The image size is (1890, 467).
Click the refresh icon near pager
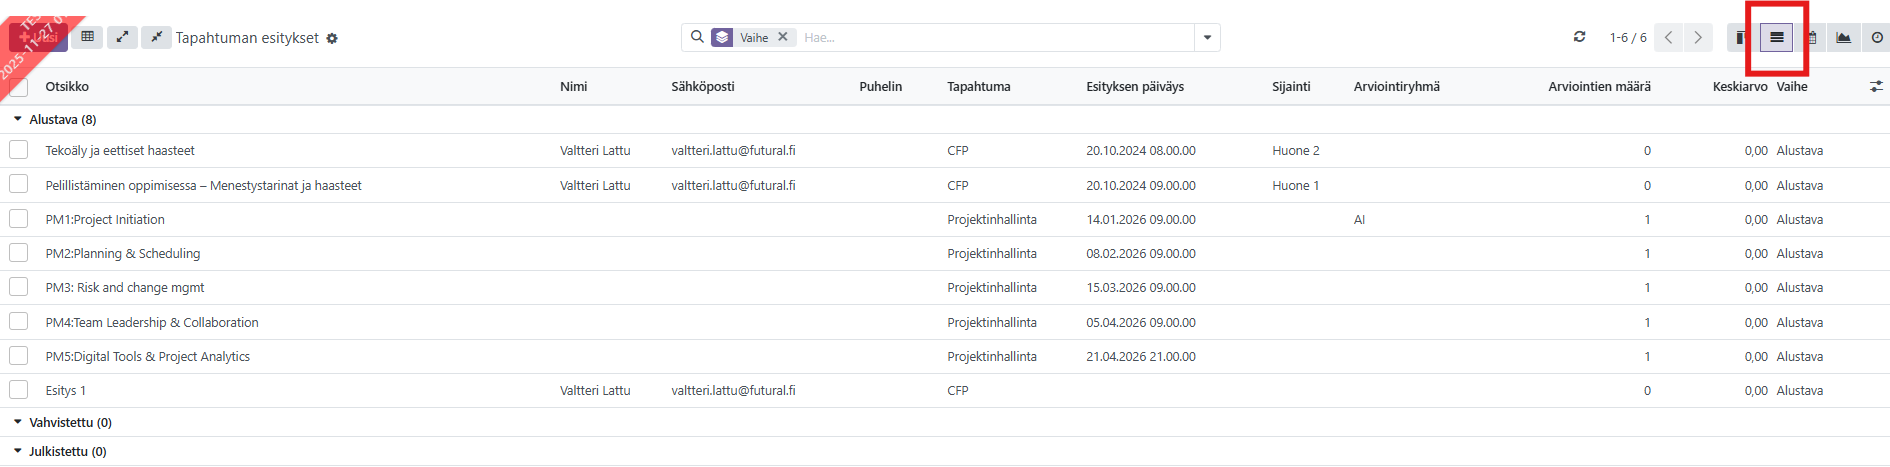point(1579,37)
